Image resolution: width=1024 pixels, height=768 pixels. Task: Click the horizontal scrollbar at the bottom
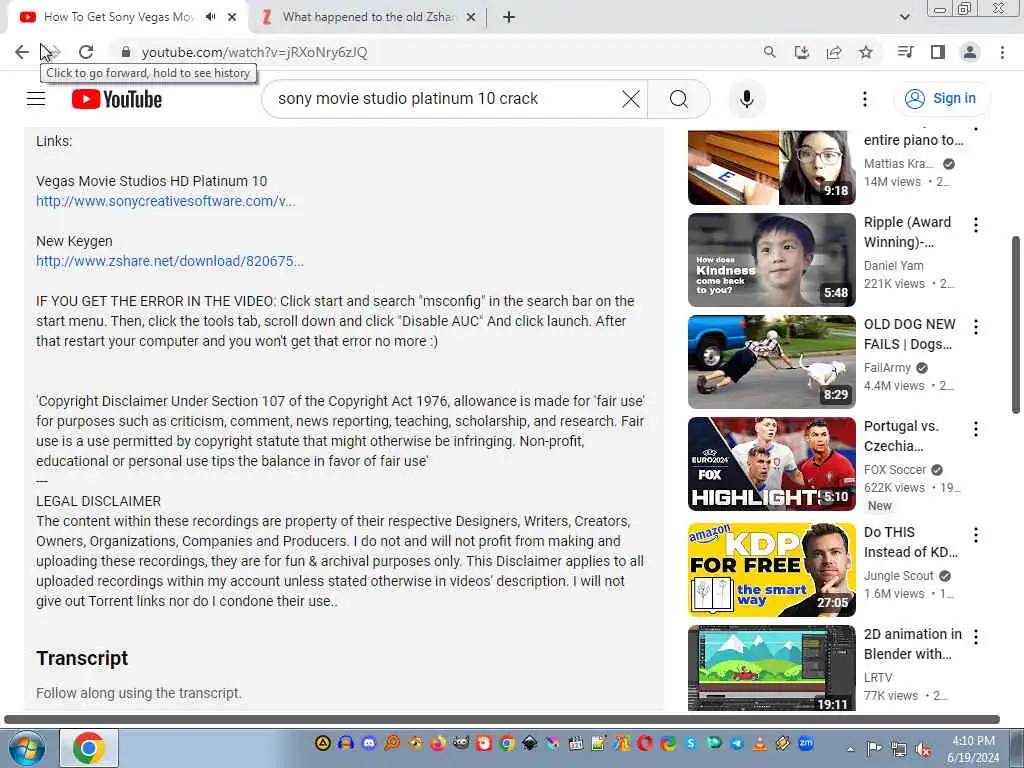tap(502, 719)
